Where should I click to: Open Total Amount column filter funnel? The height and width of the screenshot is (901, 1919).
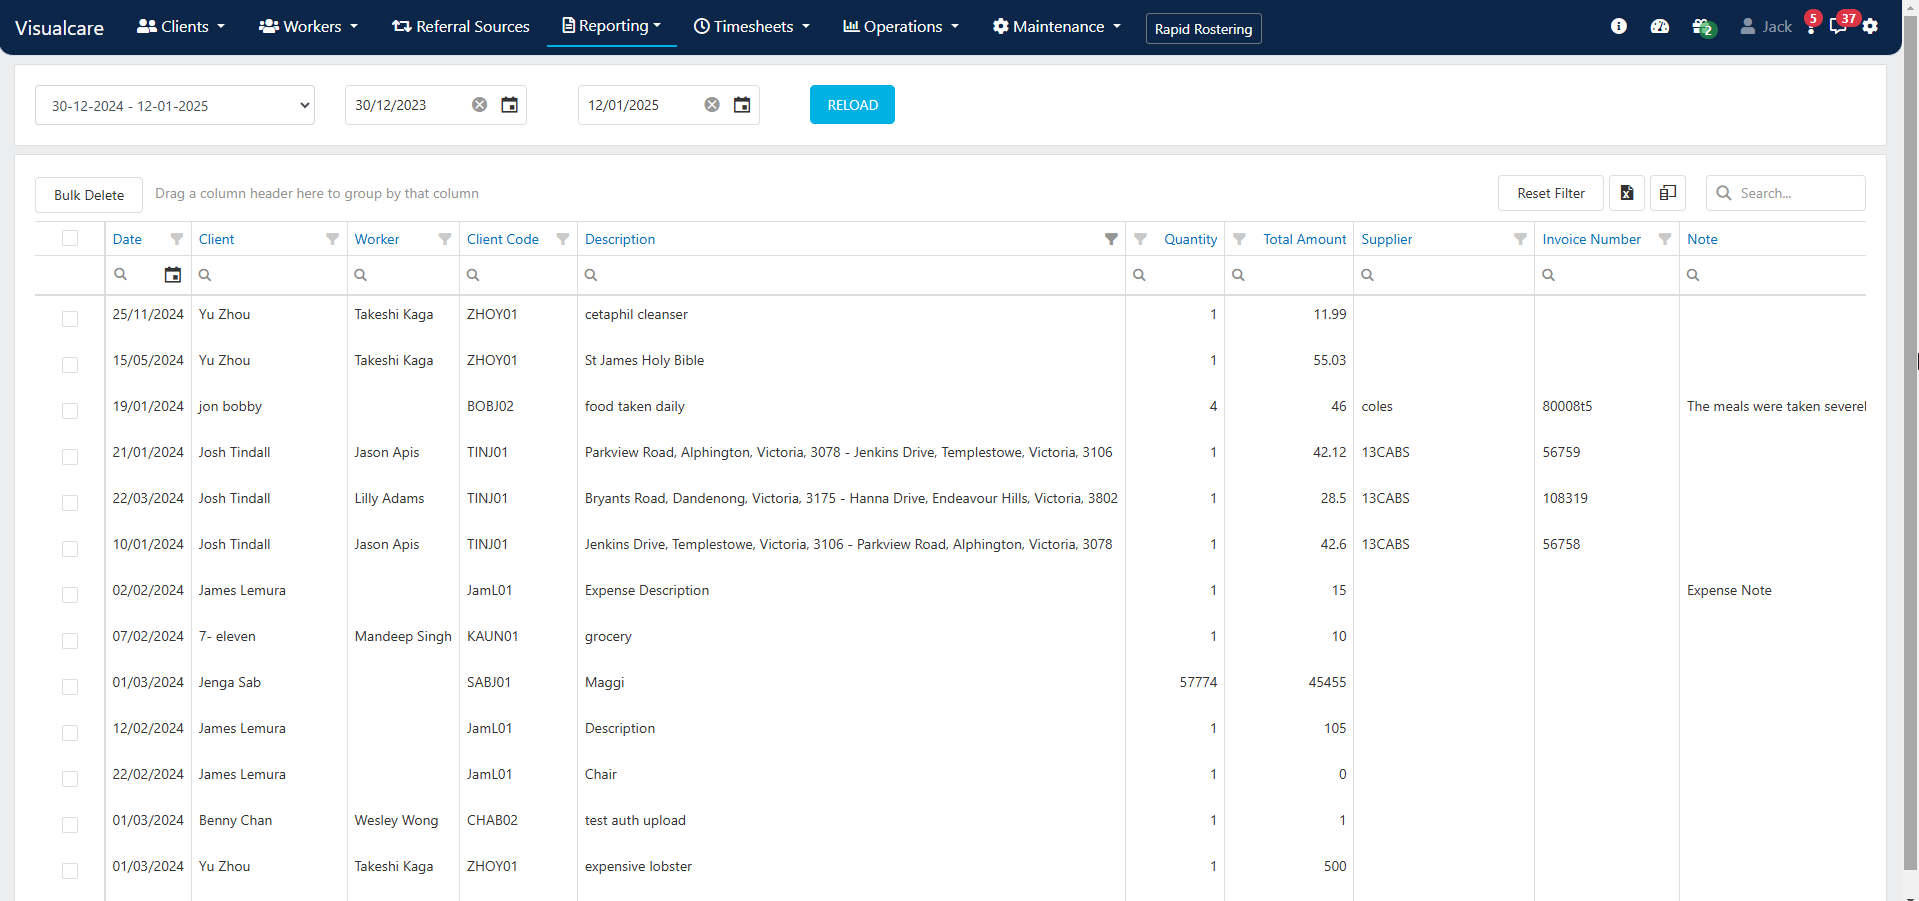(1239, 239)
